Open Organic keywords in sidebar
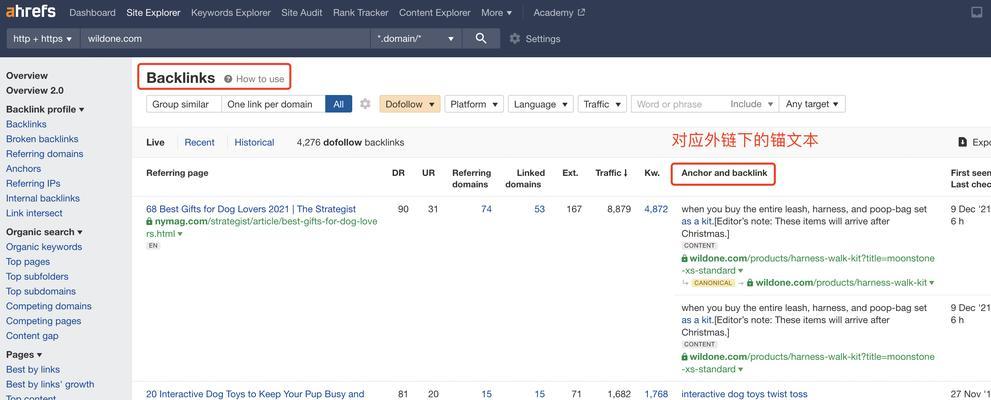Image resolution: width=991 pixels, height=400 pixels. [x=44, y=247]
